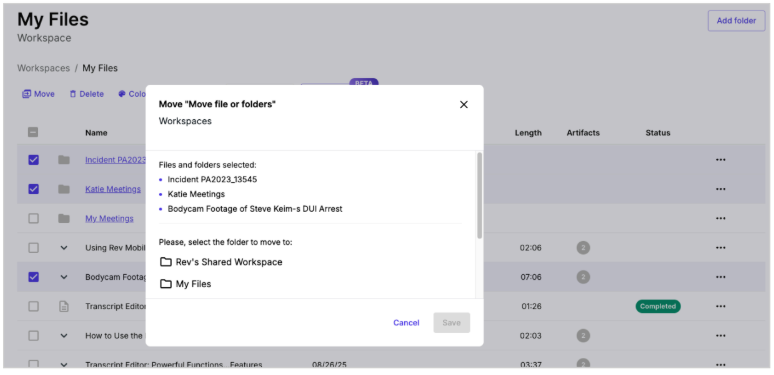The image size is (774, 375).
Task: Click the Length column header
Action: coord(528,133)
